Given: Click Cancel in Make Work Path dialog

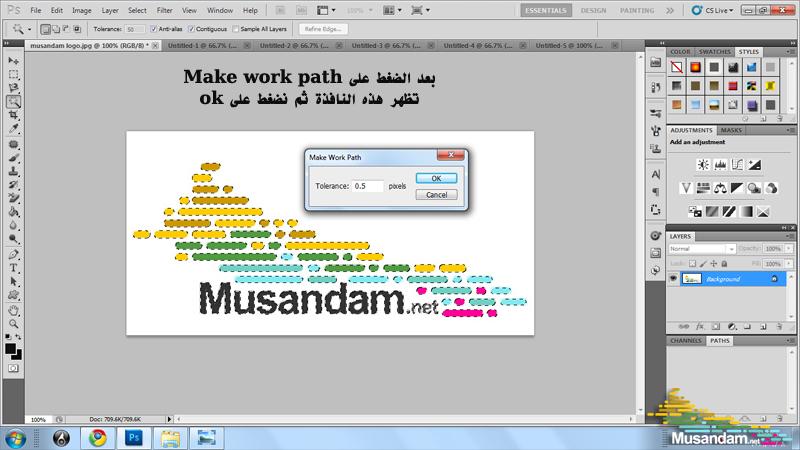Looking at the screenshot, I should point(436,194).
